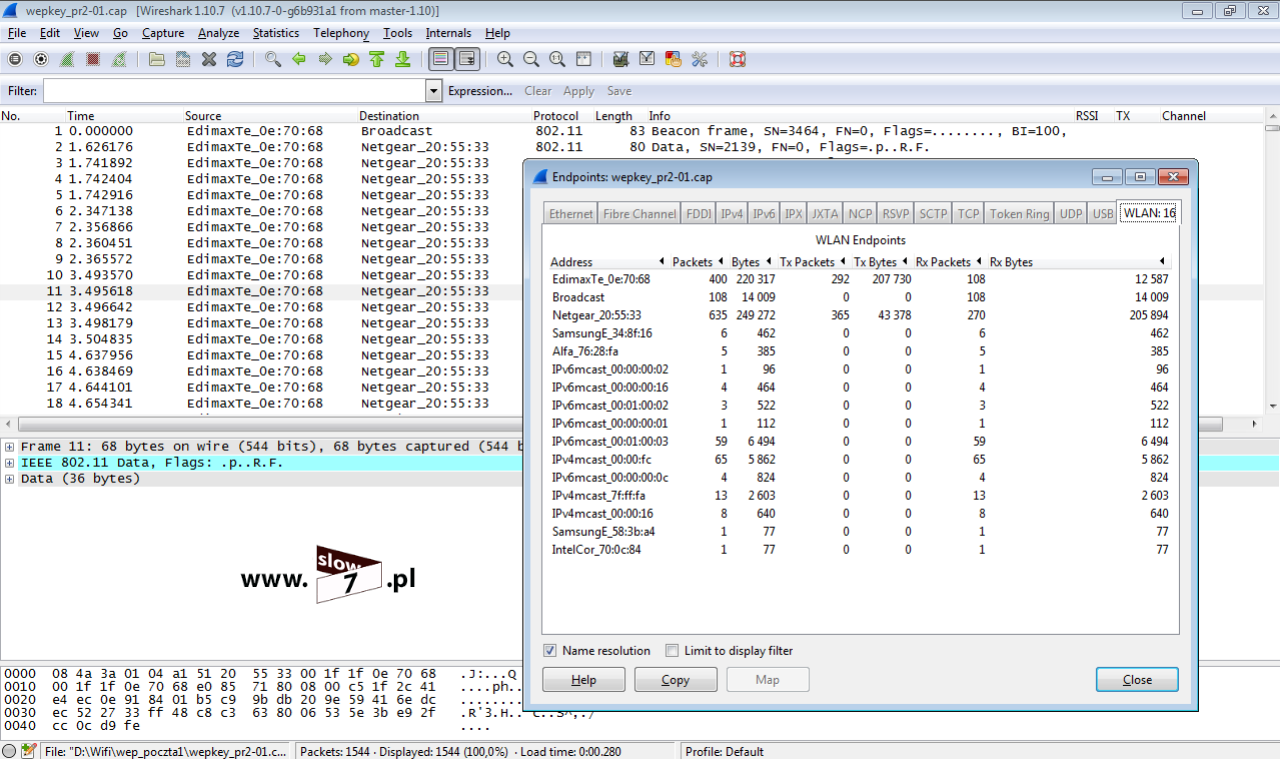Toggle auto scroll in live capture
1280x759 pixels.
point(467,59)
